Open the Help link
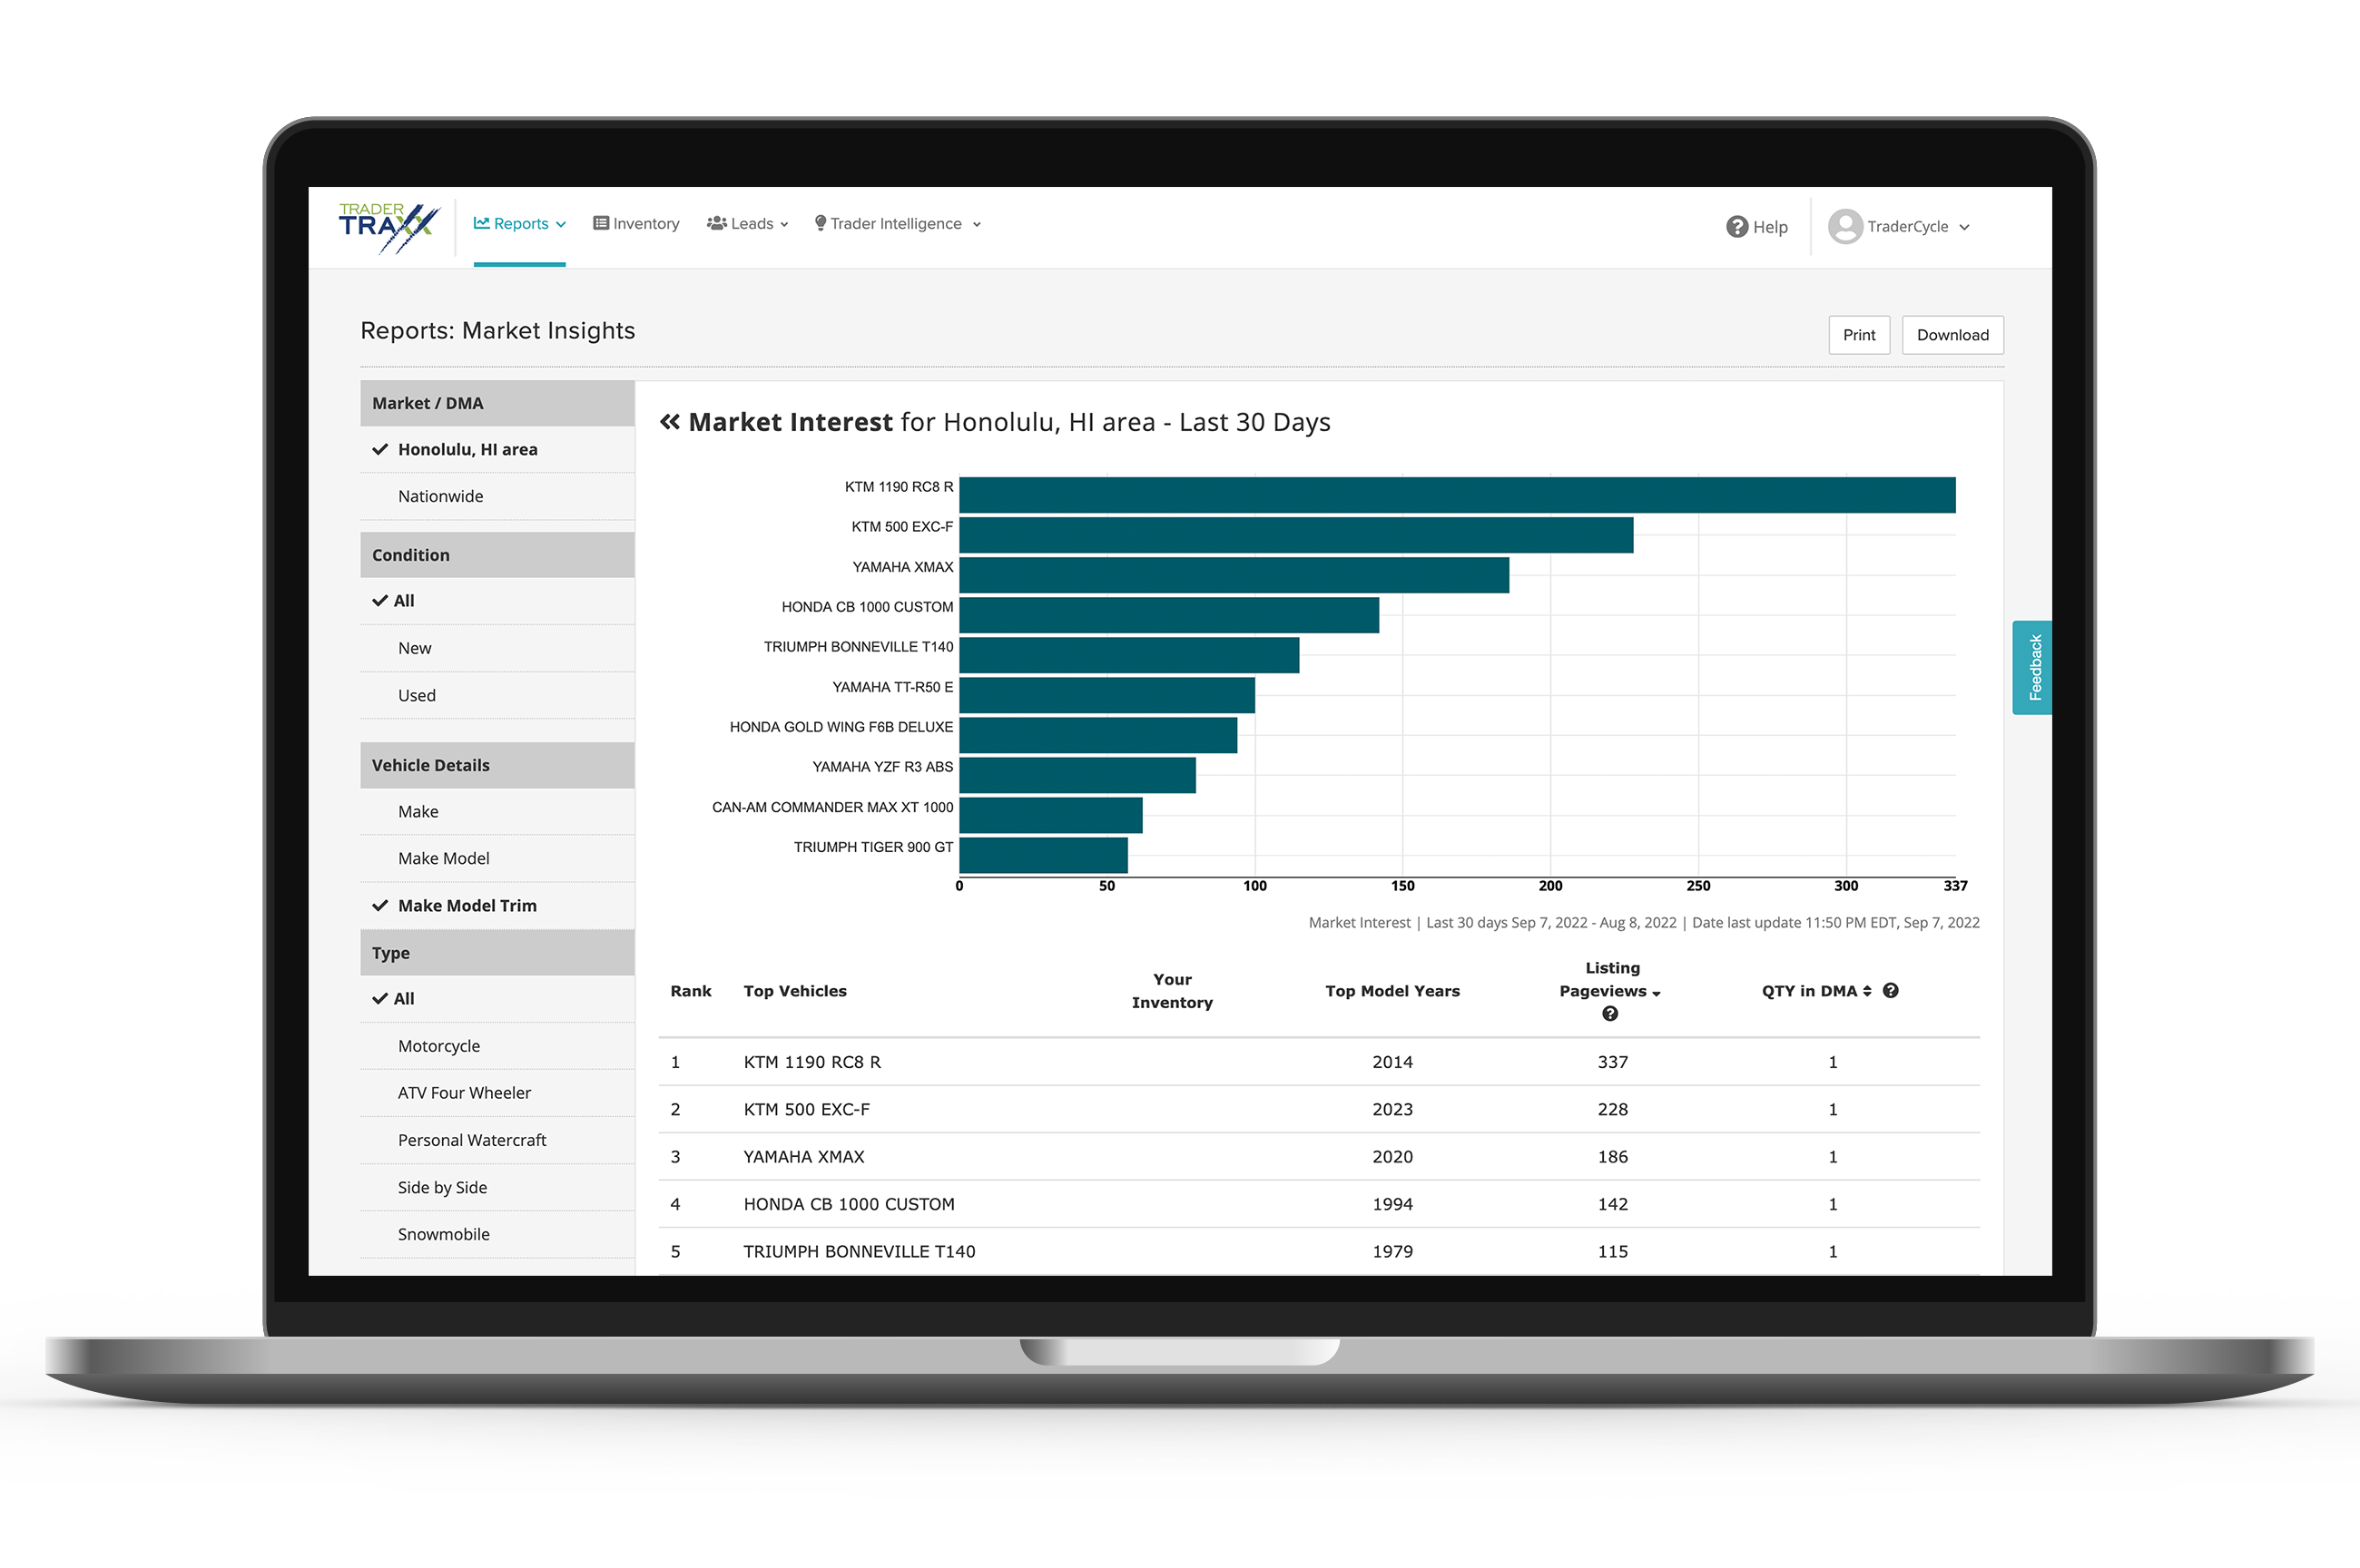Image resolution: width=2360 pixels, height=1568 pixels. point(1757,227)
